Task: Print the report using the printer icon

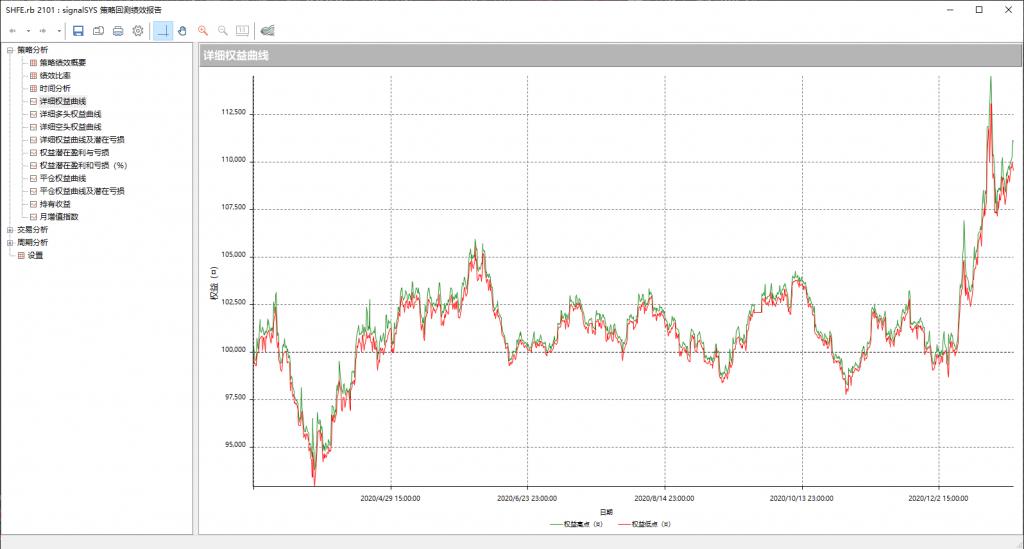Action: click(118, 31)
